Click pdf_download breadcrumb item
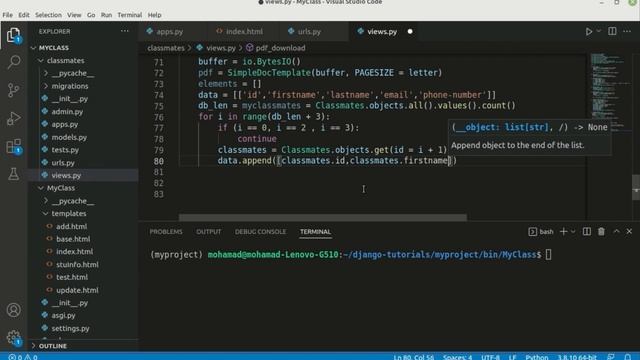The height and width of the screenshot is (360, 640). tap(280, 48)
